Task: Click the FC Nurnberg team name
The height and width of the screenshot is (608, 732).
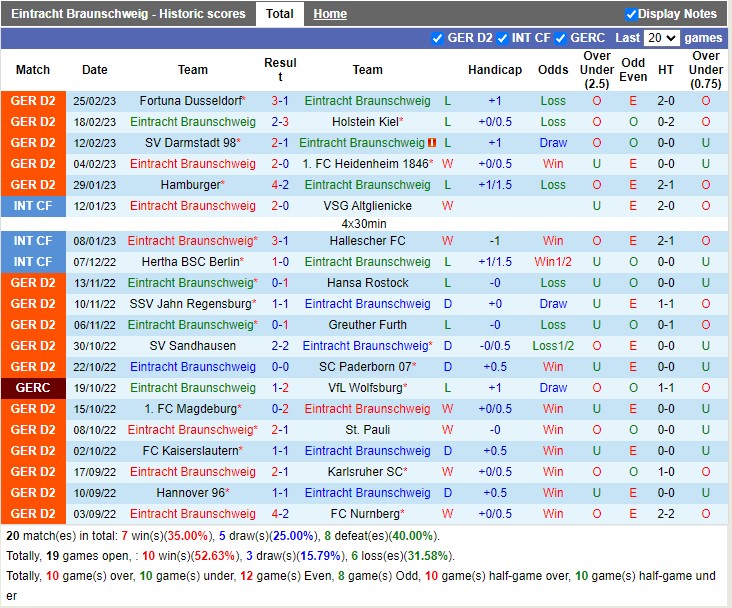Action: (365, 514)
